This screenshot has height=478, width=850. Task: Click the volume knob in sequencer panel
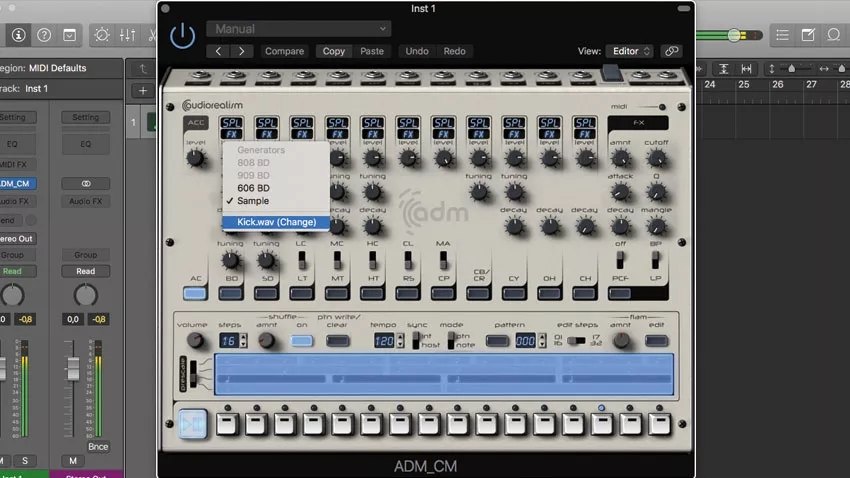tap(195, 340)
